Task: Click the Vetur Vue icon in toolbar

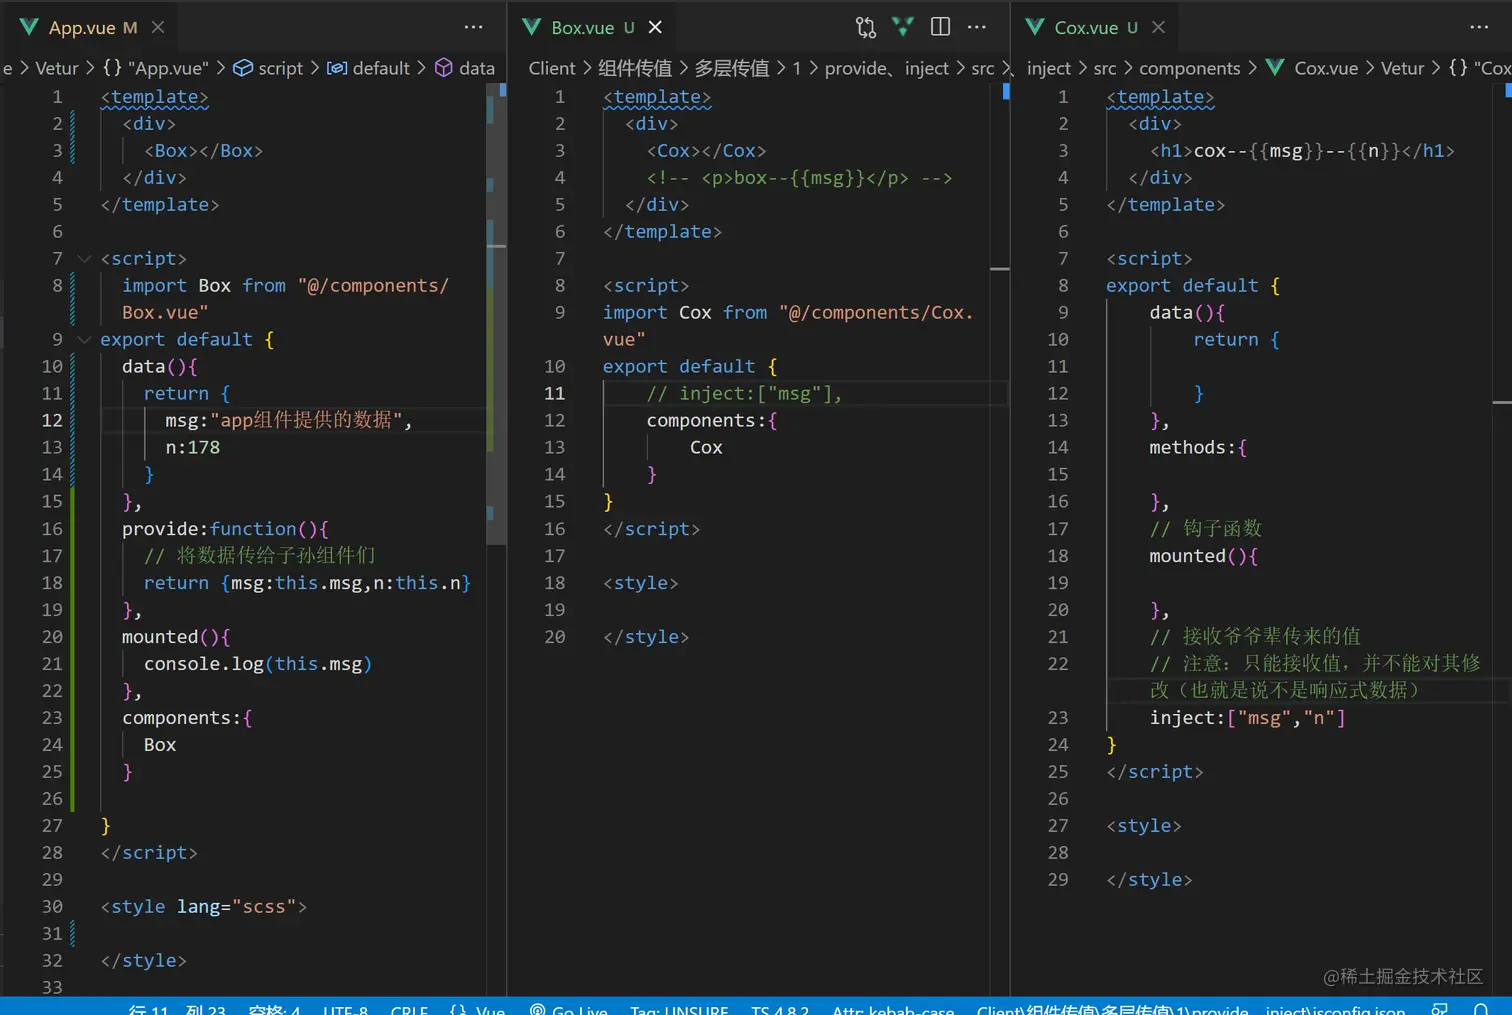Action: coord(903,28)
